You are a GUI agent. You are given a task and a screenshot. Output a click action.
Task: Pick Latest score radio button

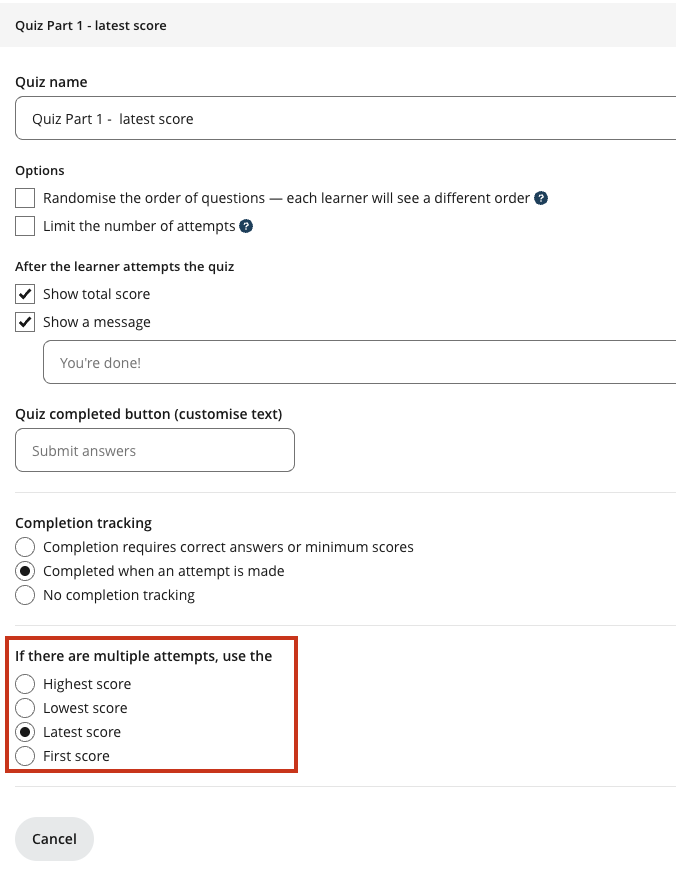pos(25,732)
